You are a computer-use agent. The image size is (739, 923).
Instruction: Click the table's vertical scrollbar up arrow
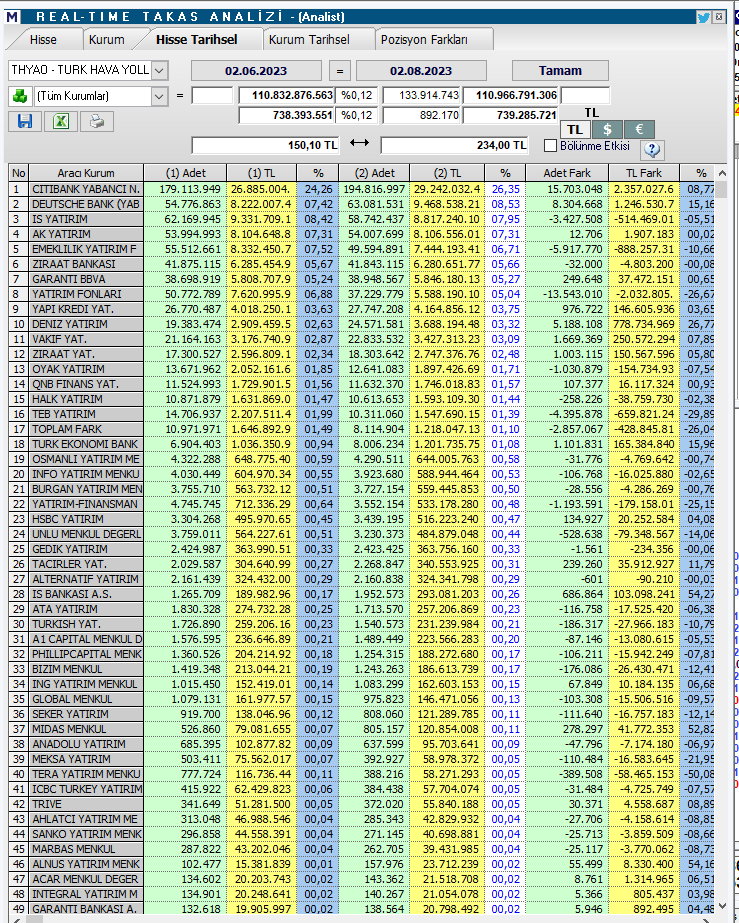(722, 173)
